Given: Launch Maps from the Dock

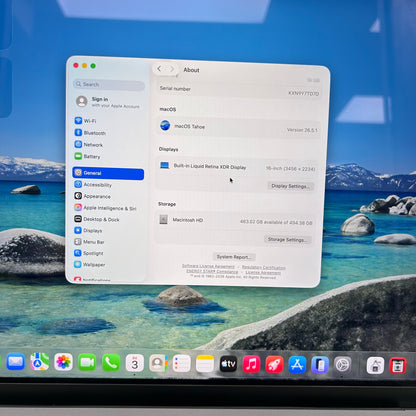Looking at the screenshot, I should click(40, 362).
